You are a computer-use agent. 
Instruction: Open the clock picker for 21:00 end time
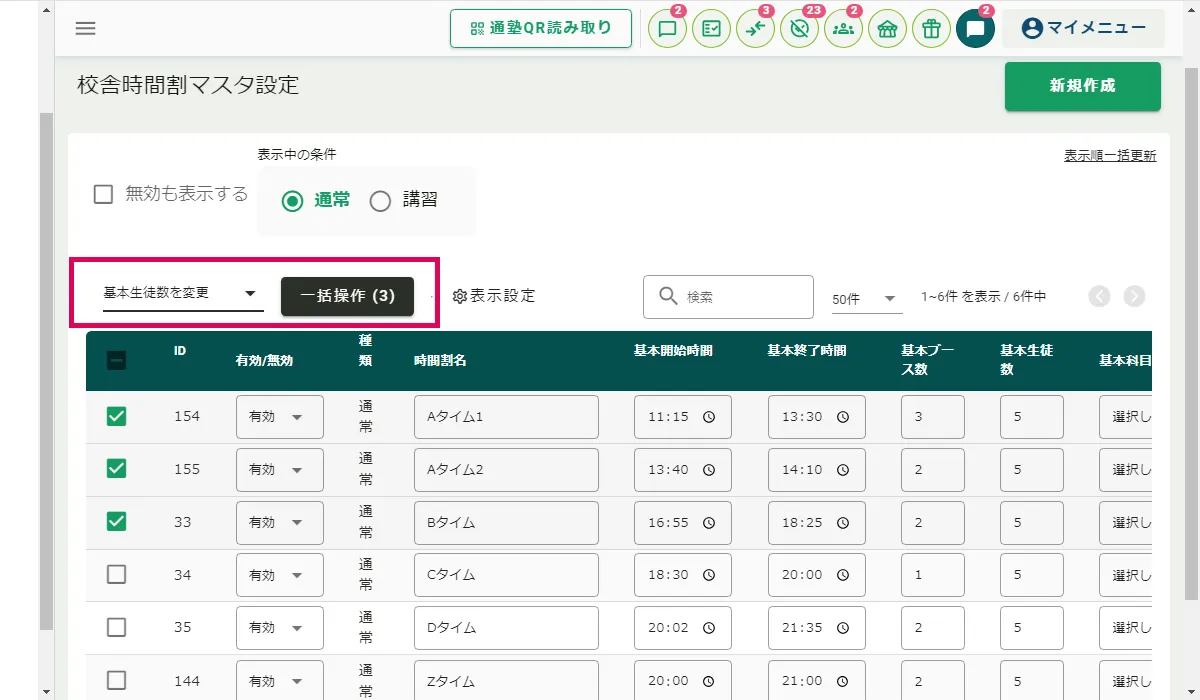pos(843,681)
